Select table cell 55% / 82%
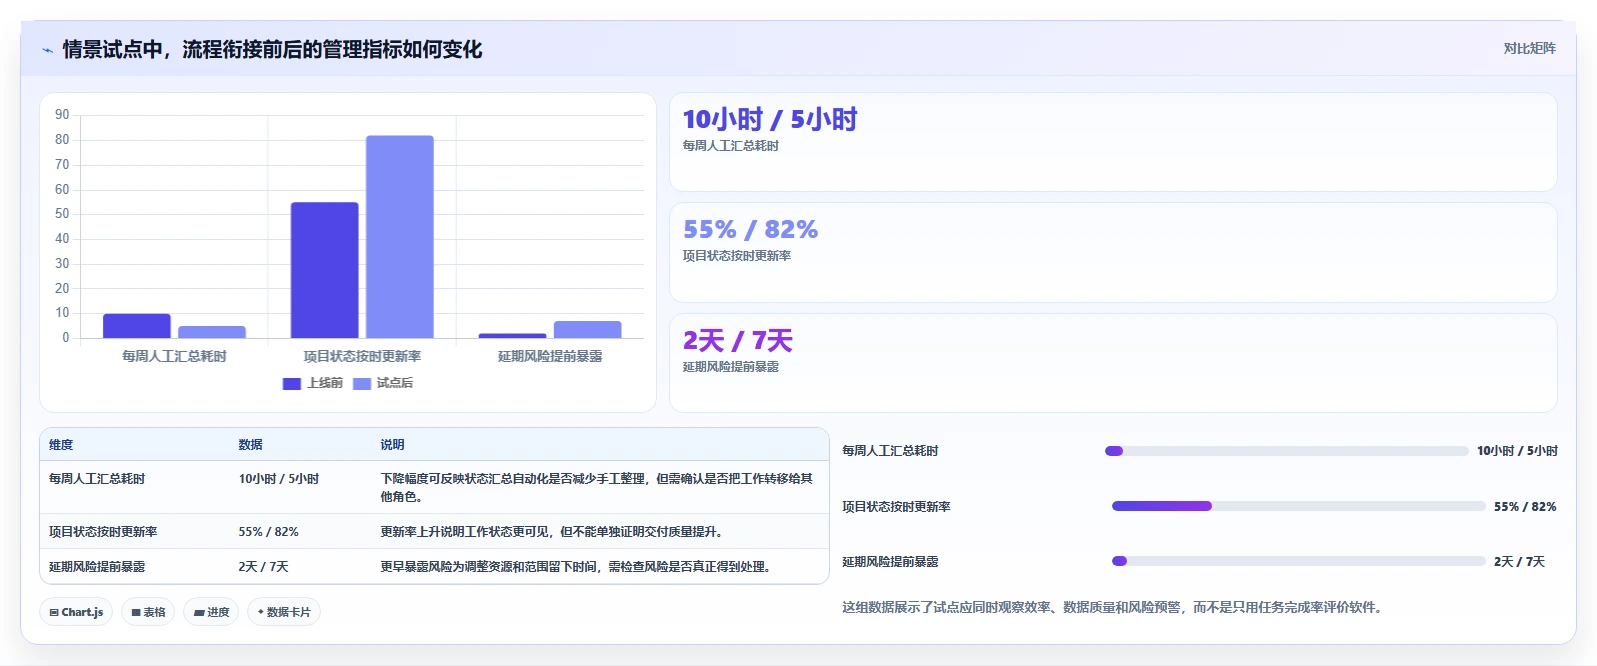The image size is (1597, 666). (x=268, y=532)
